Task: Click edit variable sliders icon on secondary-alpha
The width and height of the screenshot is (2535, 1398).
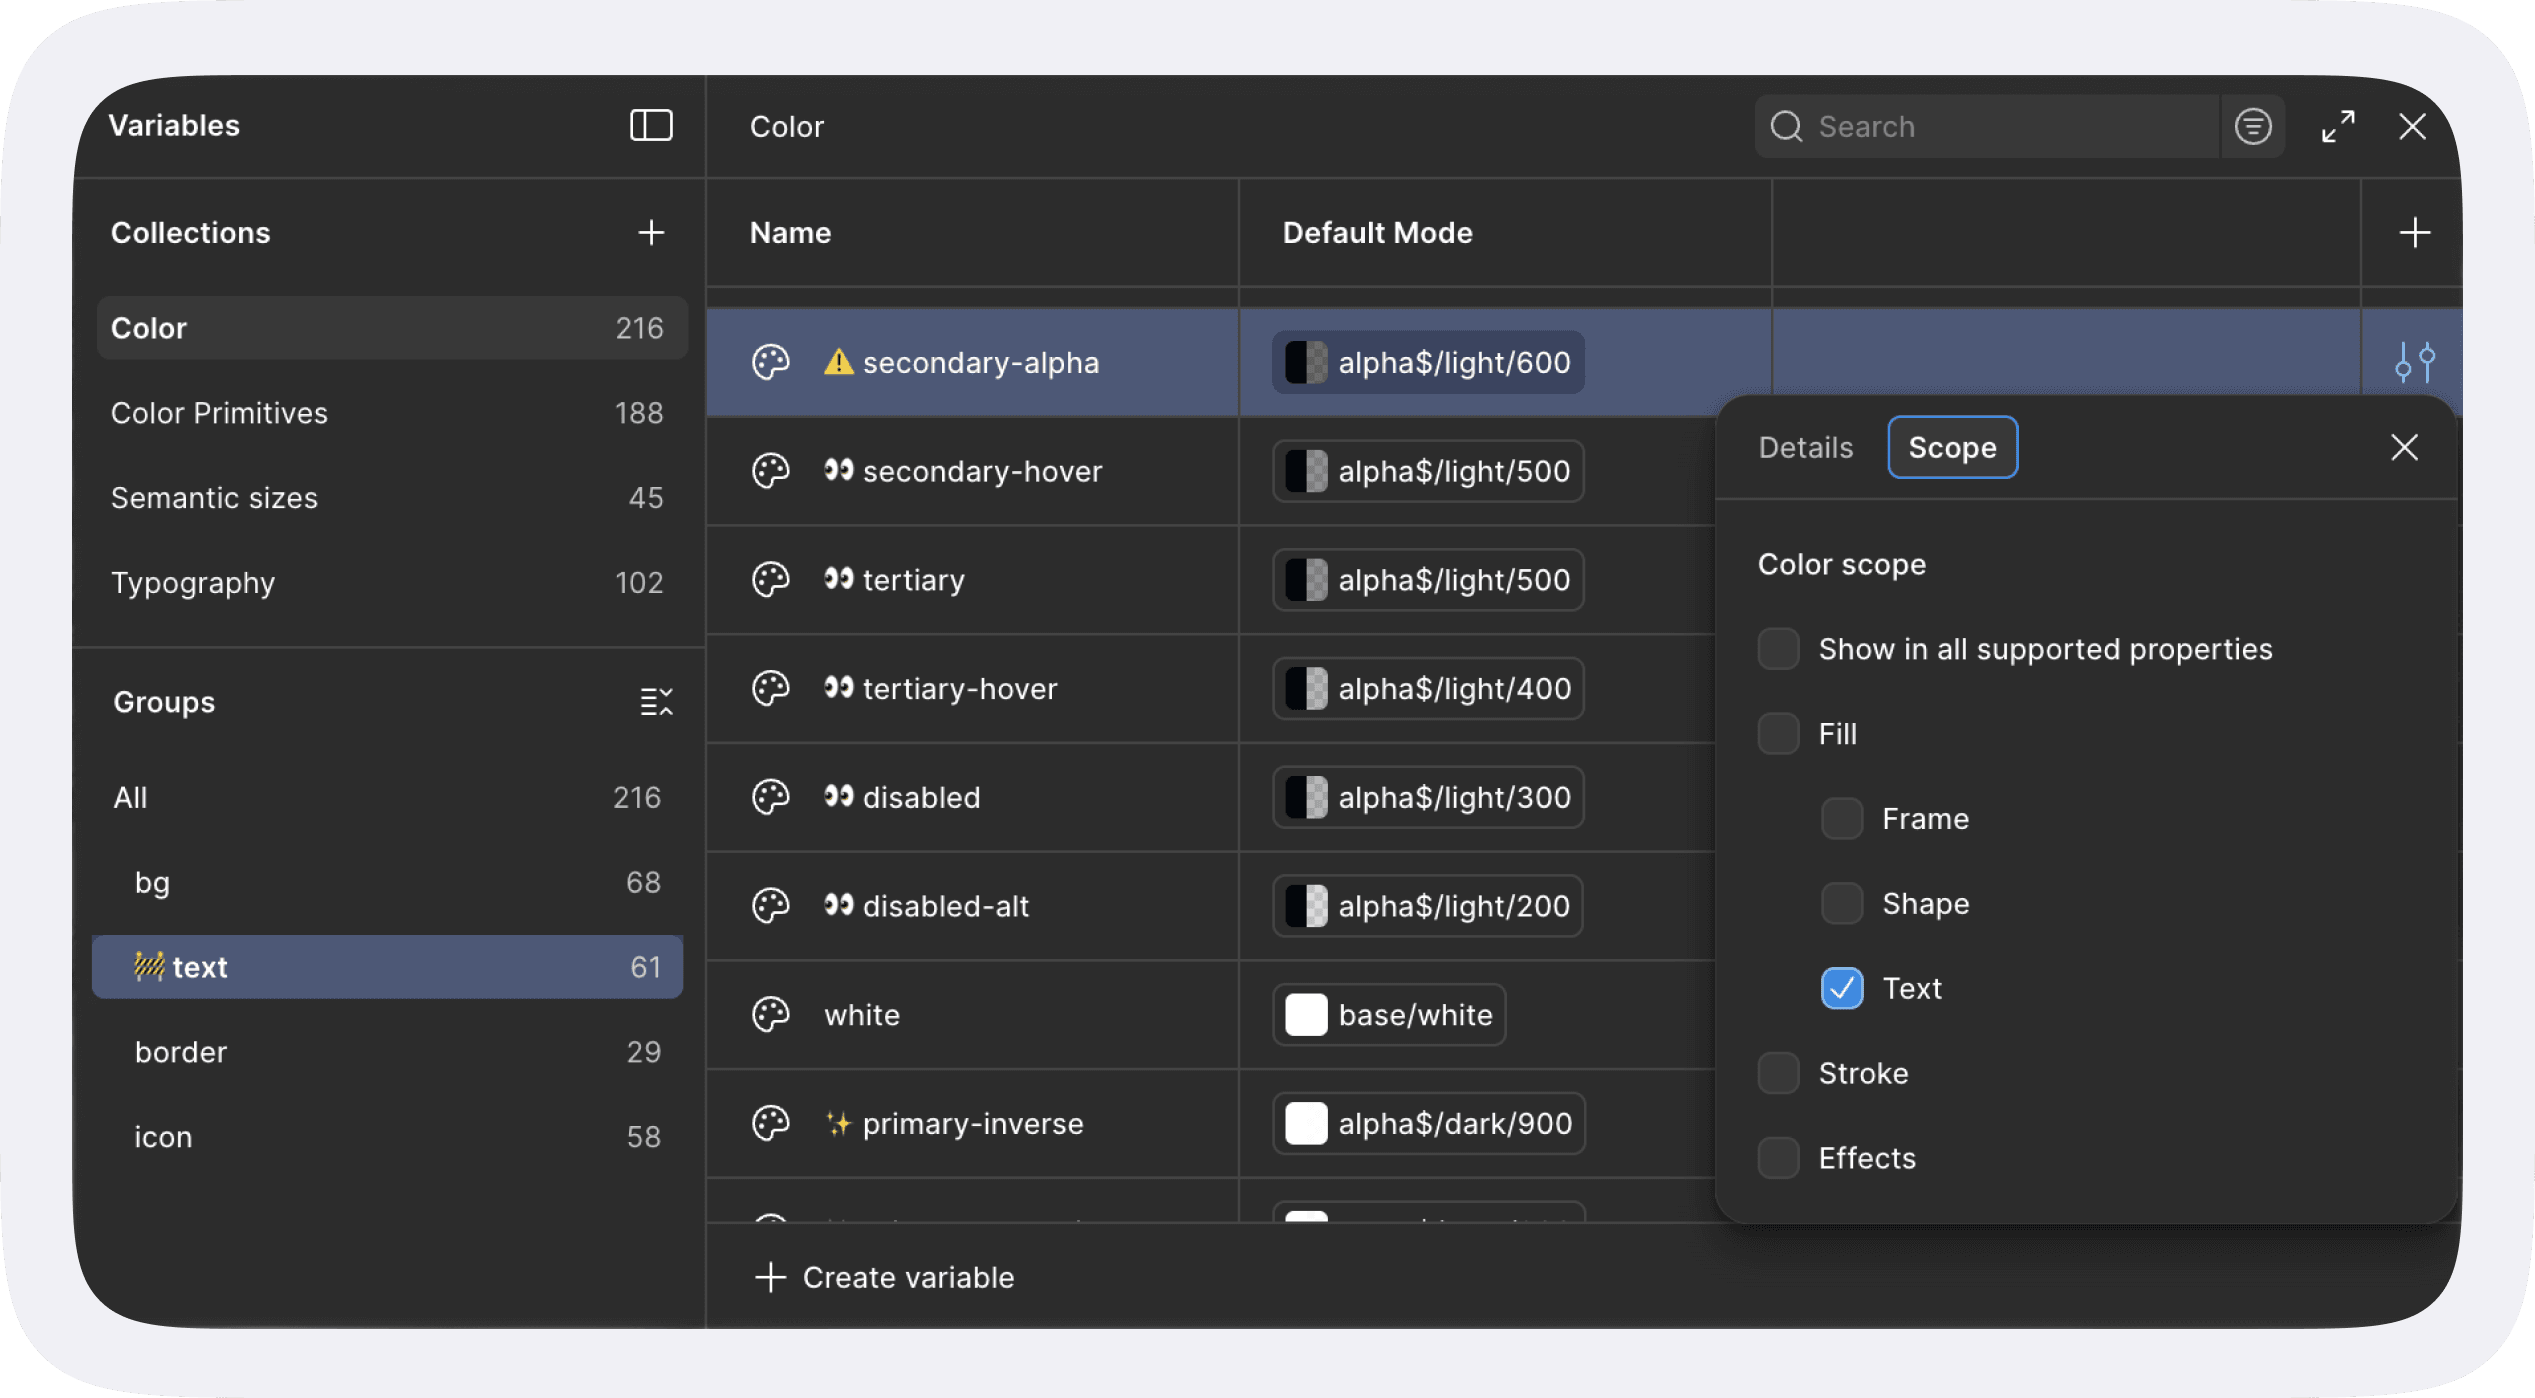Action: [x=2414, y=362]
